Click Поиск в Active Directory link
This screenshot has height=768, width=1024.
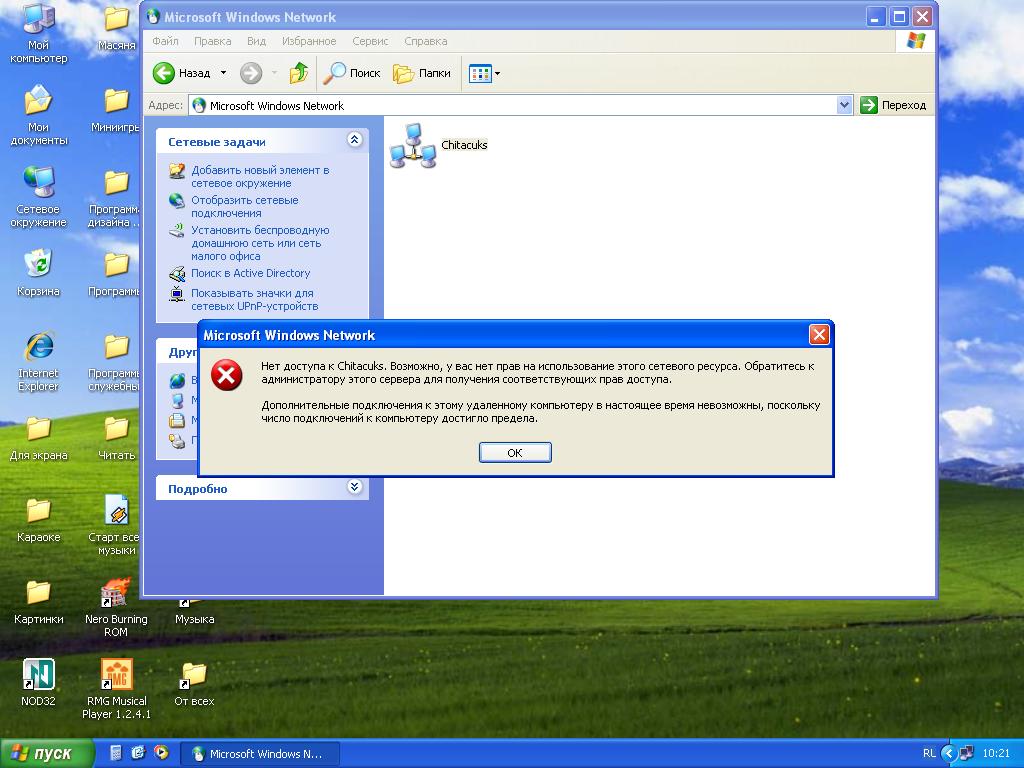point(250,273)
